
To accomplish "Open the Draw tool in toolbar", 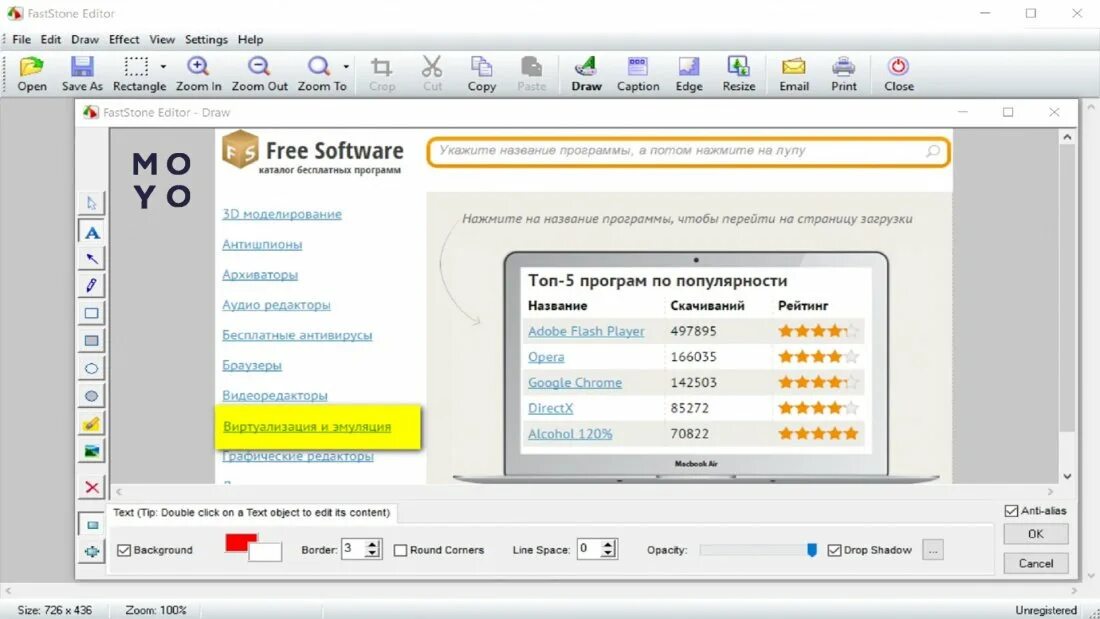I will pos(586,74).
